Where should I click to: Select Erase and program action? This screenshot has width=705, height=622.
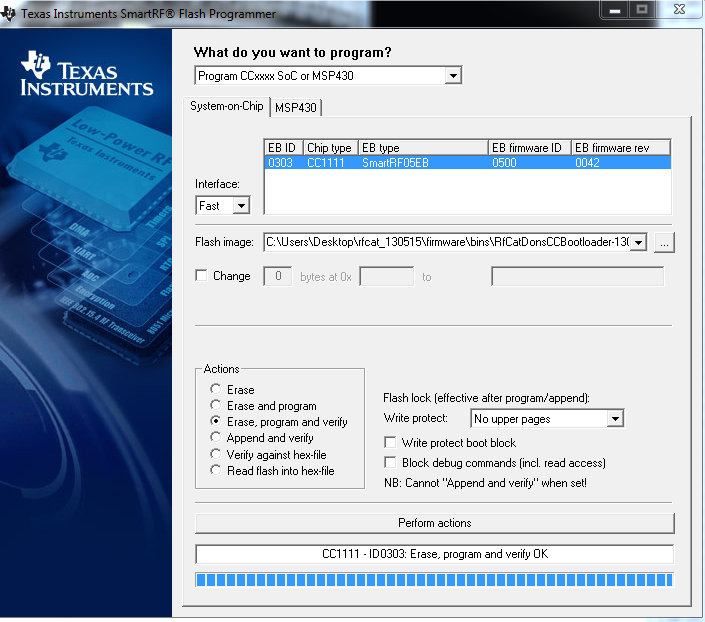(x=216, y=406)
